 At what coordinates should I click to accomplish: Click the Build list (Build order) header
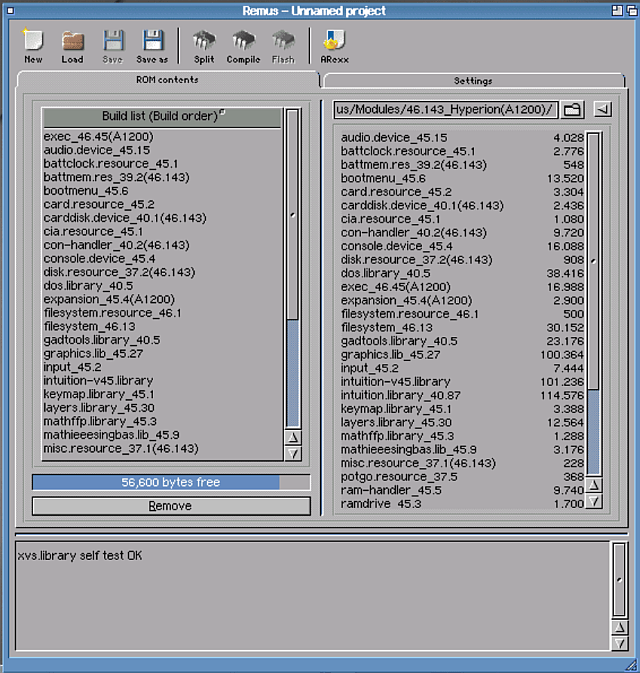coord(160,117)
